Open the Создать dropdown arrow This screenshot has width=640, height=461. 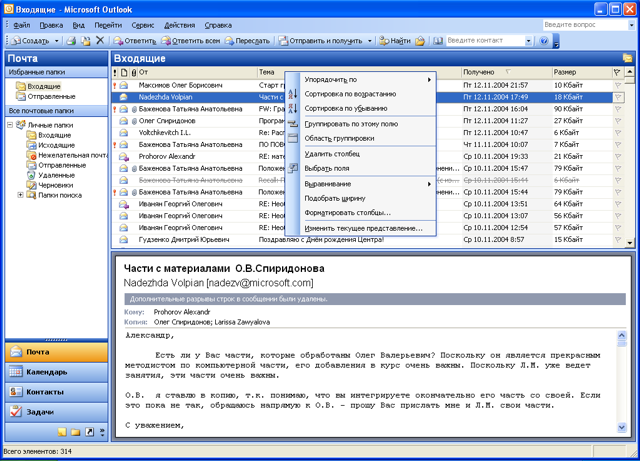[56, 41]
